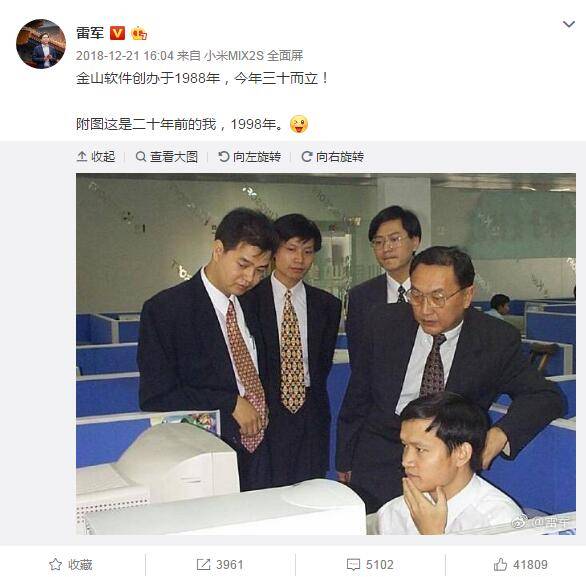Viewport: 586px width, 577px height.
Task: Click the tongue-out emoji in post
Action: tap(299, 124)
